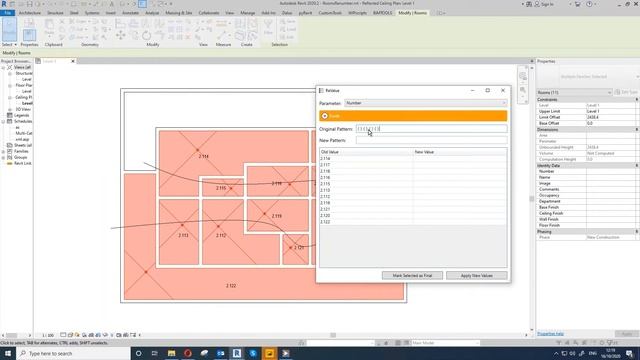Expand the Groups node in Project Browser

3,158
